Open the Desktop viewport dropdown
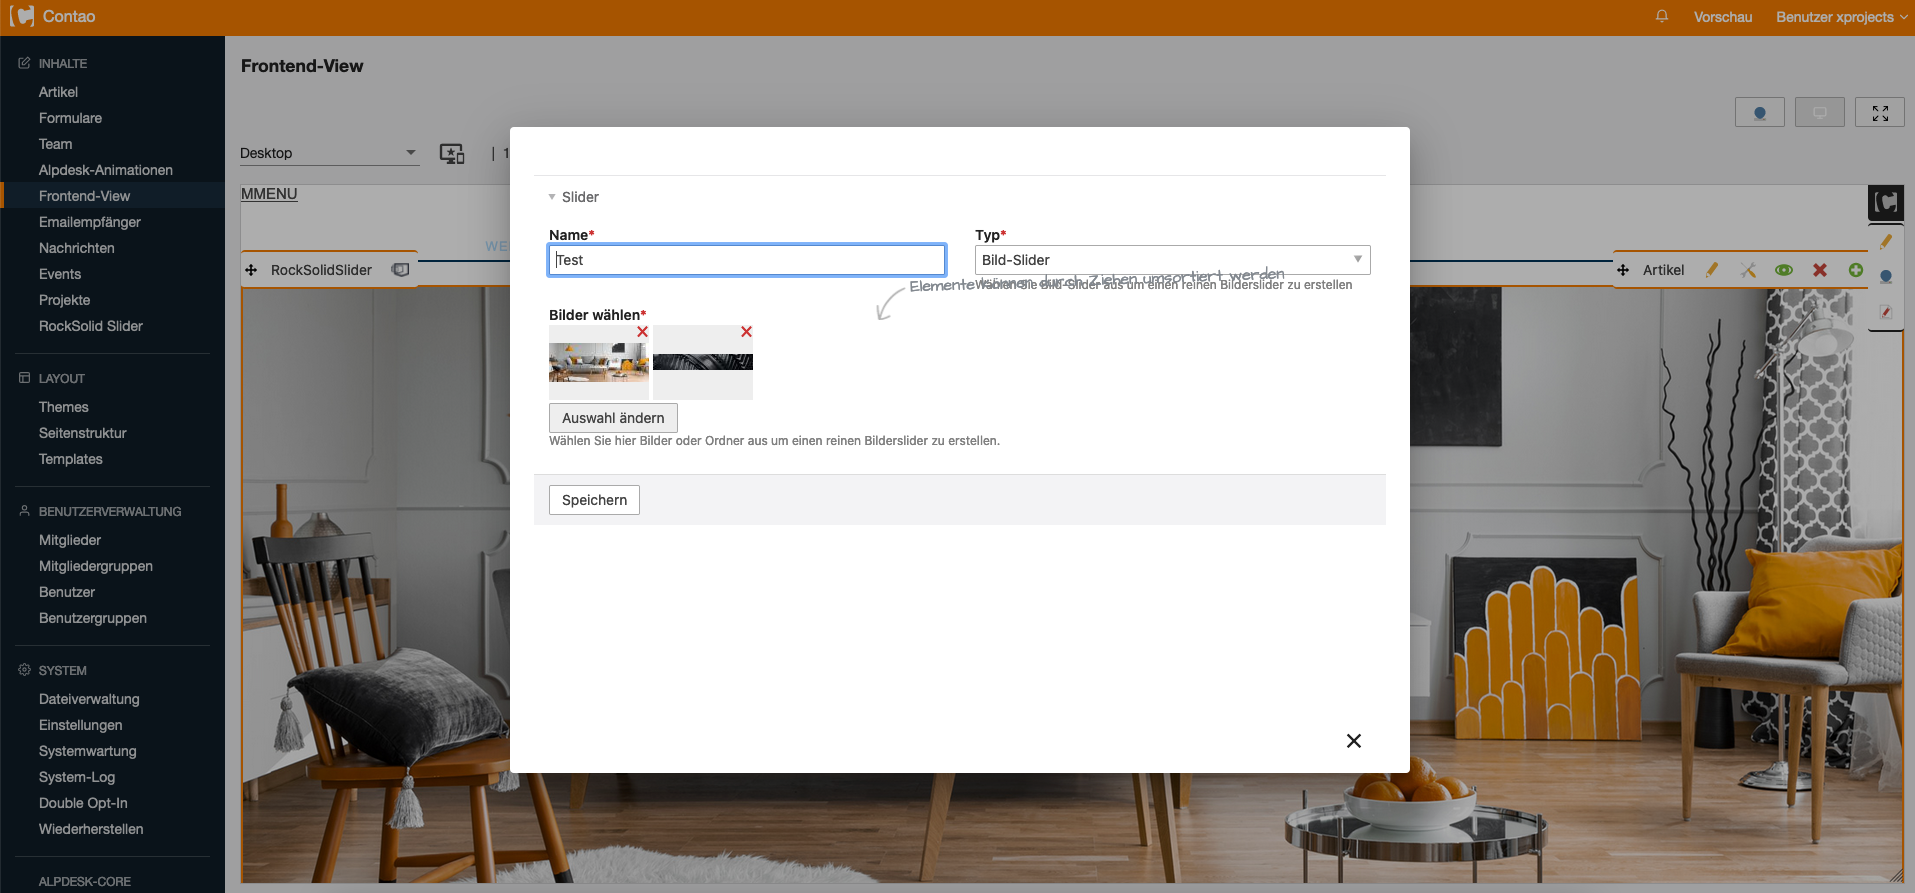The height and width of the screenshot is (893, 1915). [329, 153]
